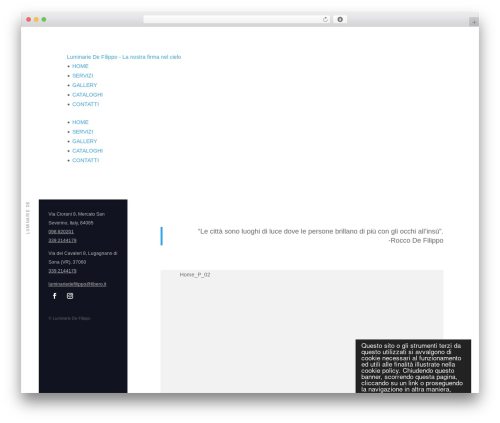Viewport: 500px width, 423px height.
Task: Select HOME in the second menu list
Action: (80, 122)
